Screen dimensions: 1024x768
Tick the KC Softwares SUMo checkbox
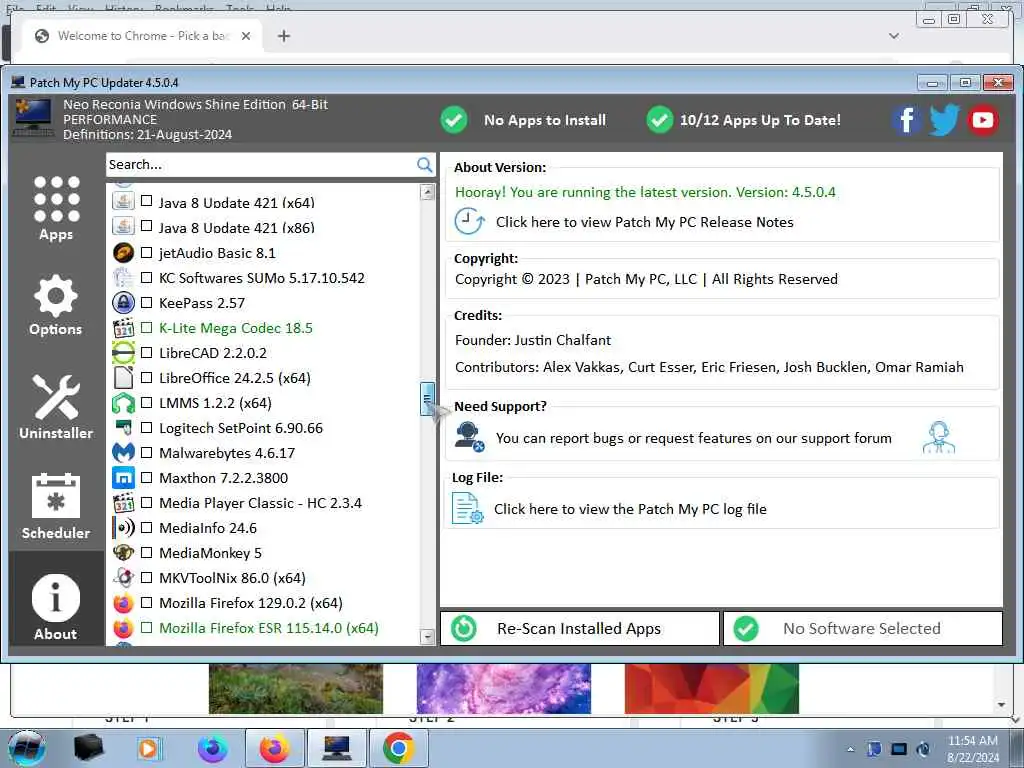146,278
